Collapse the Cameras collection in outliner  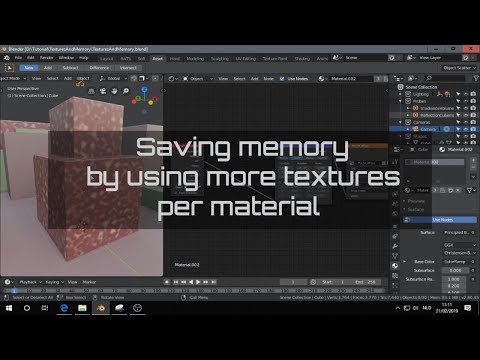(401, 122)
